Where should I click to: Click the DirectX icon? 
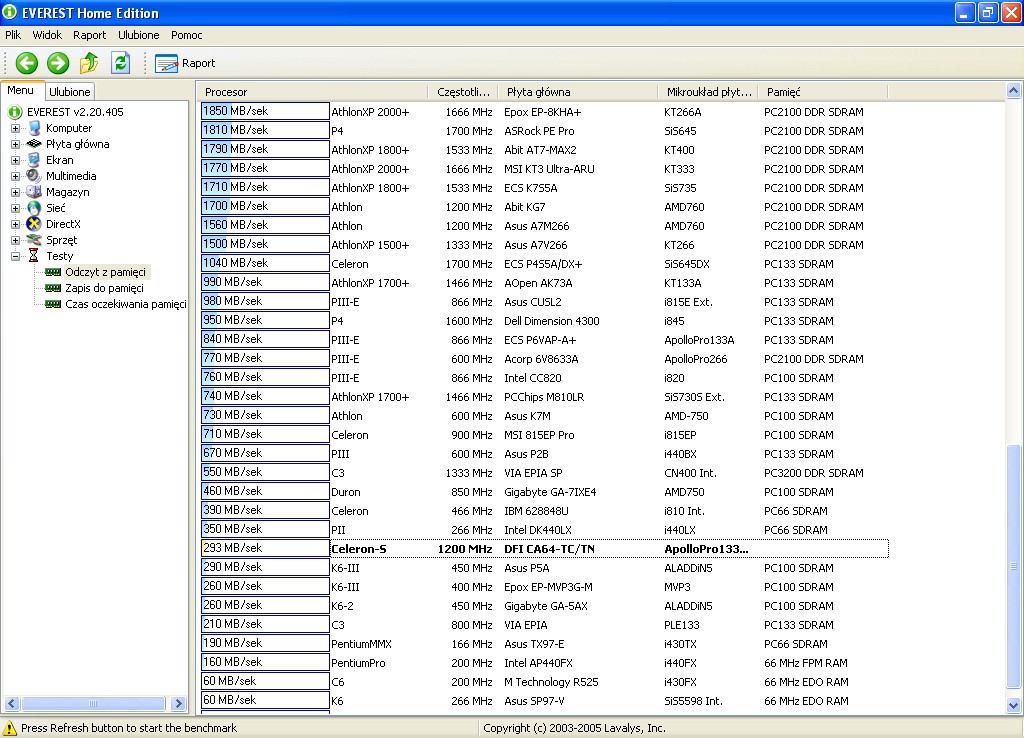(34, 224)
